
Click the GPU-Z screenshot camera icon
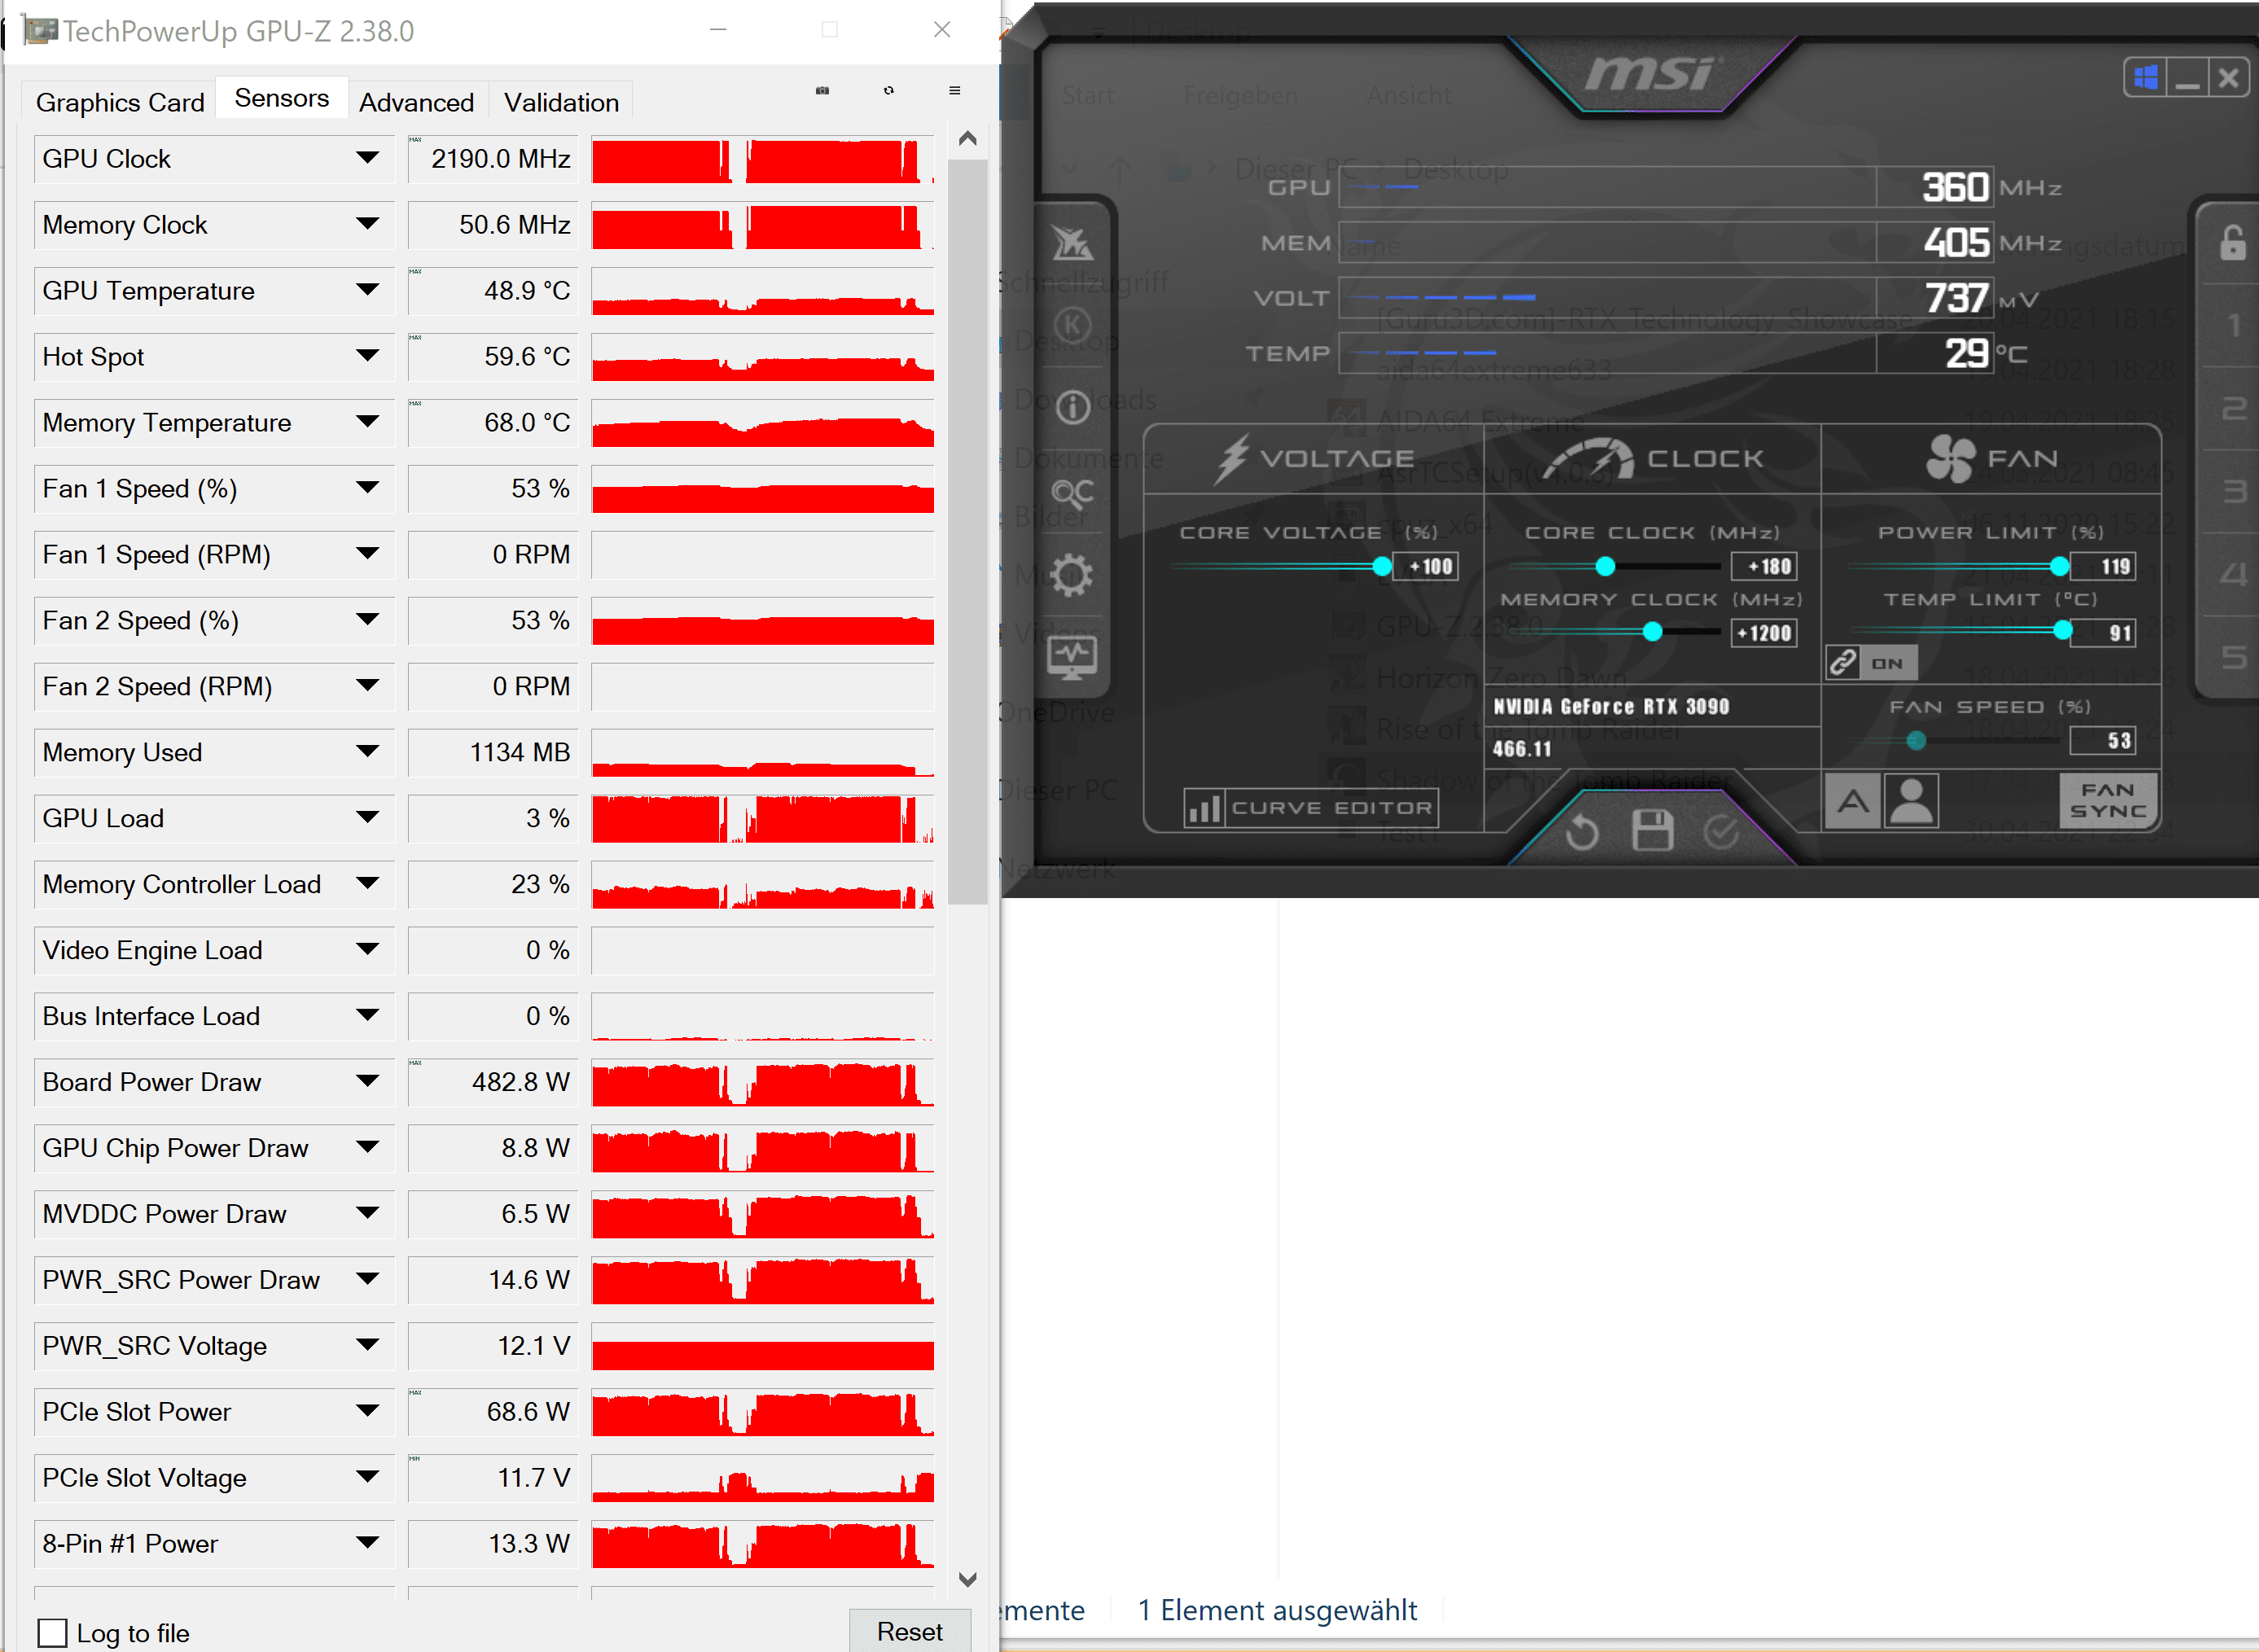click(x=822, y=90)
